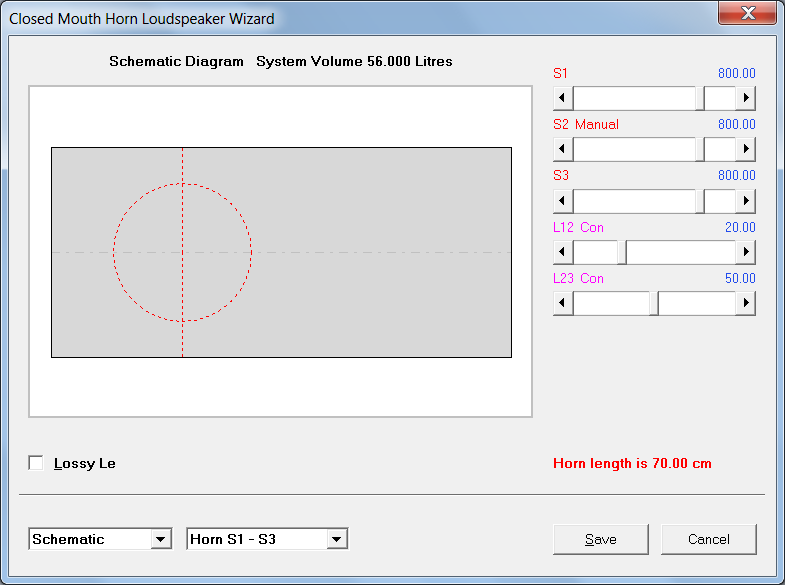Increase S3 with the right arrow

click(x=745, y=201)
